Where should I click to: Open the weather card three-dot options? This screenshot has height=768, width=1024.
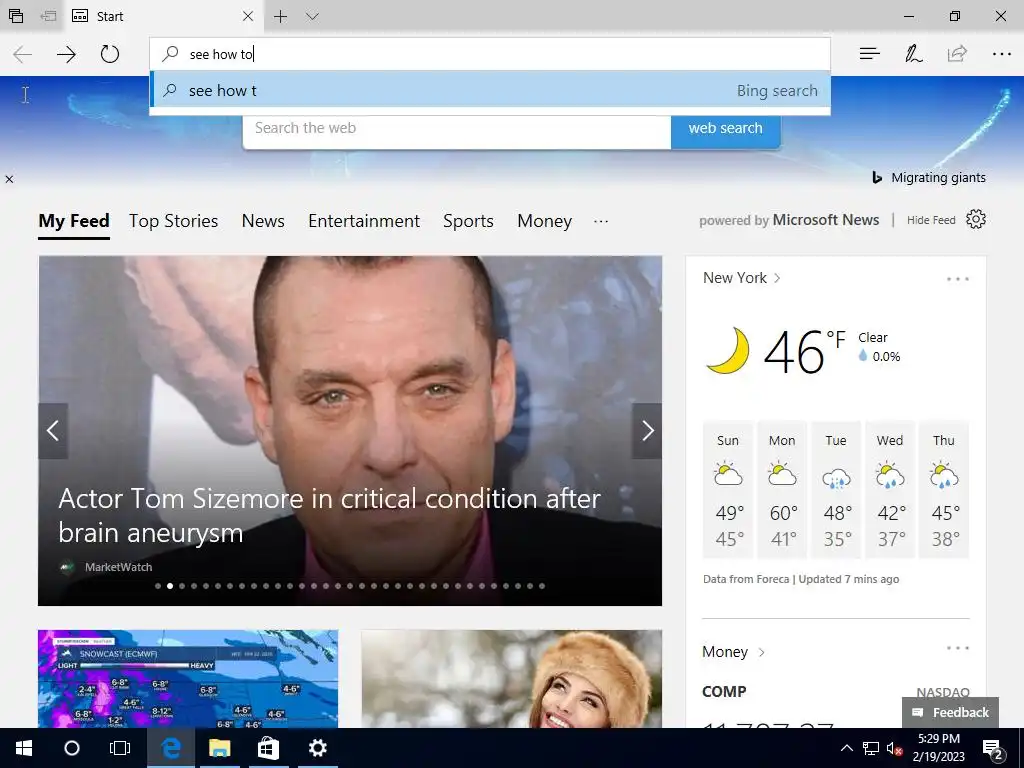[957, 279]
